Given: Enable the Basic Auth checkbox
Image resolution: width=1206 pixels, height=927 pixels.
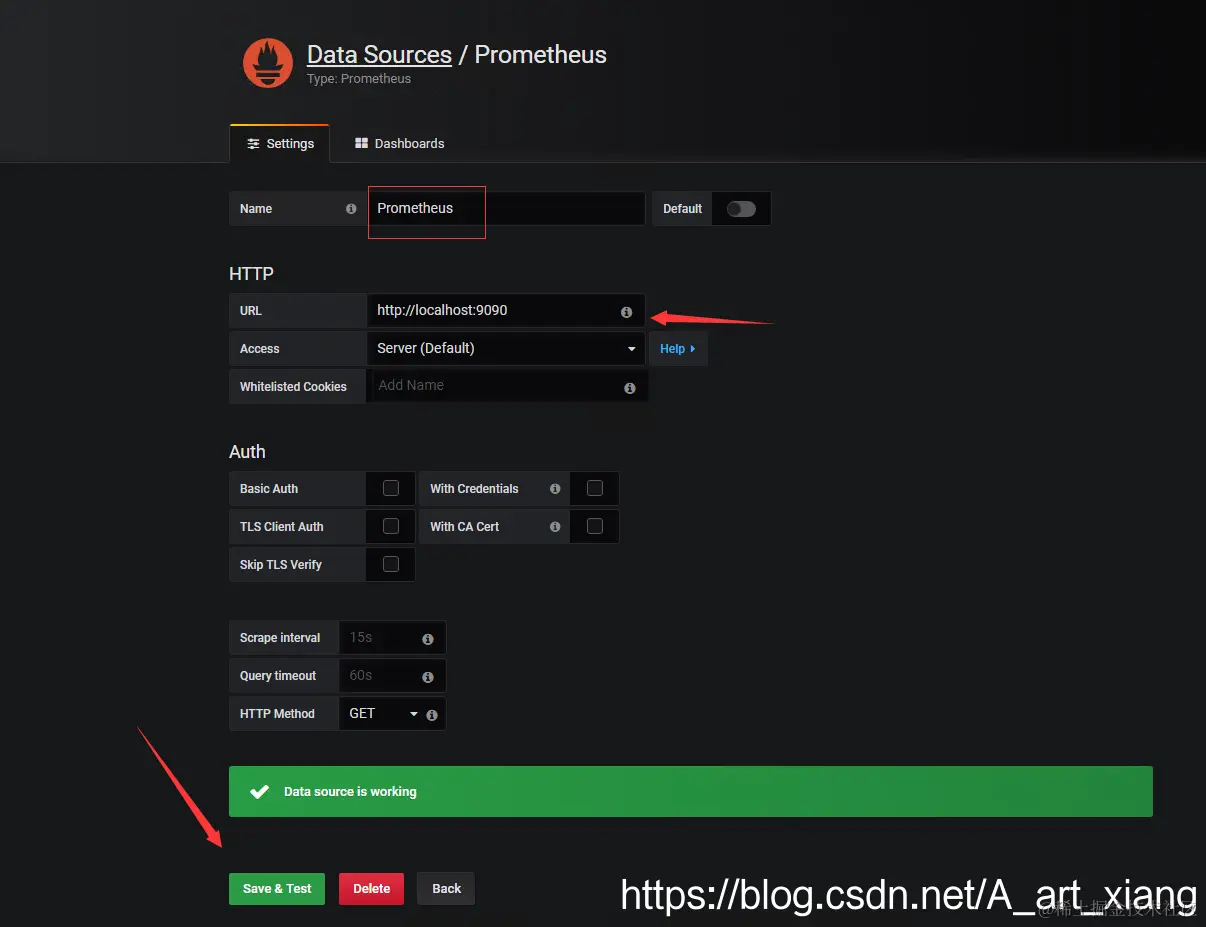Looking at the screenshot, I should [x=391, y=488].
